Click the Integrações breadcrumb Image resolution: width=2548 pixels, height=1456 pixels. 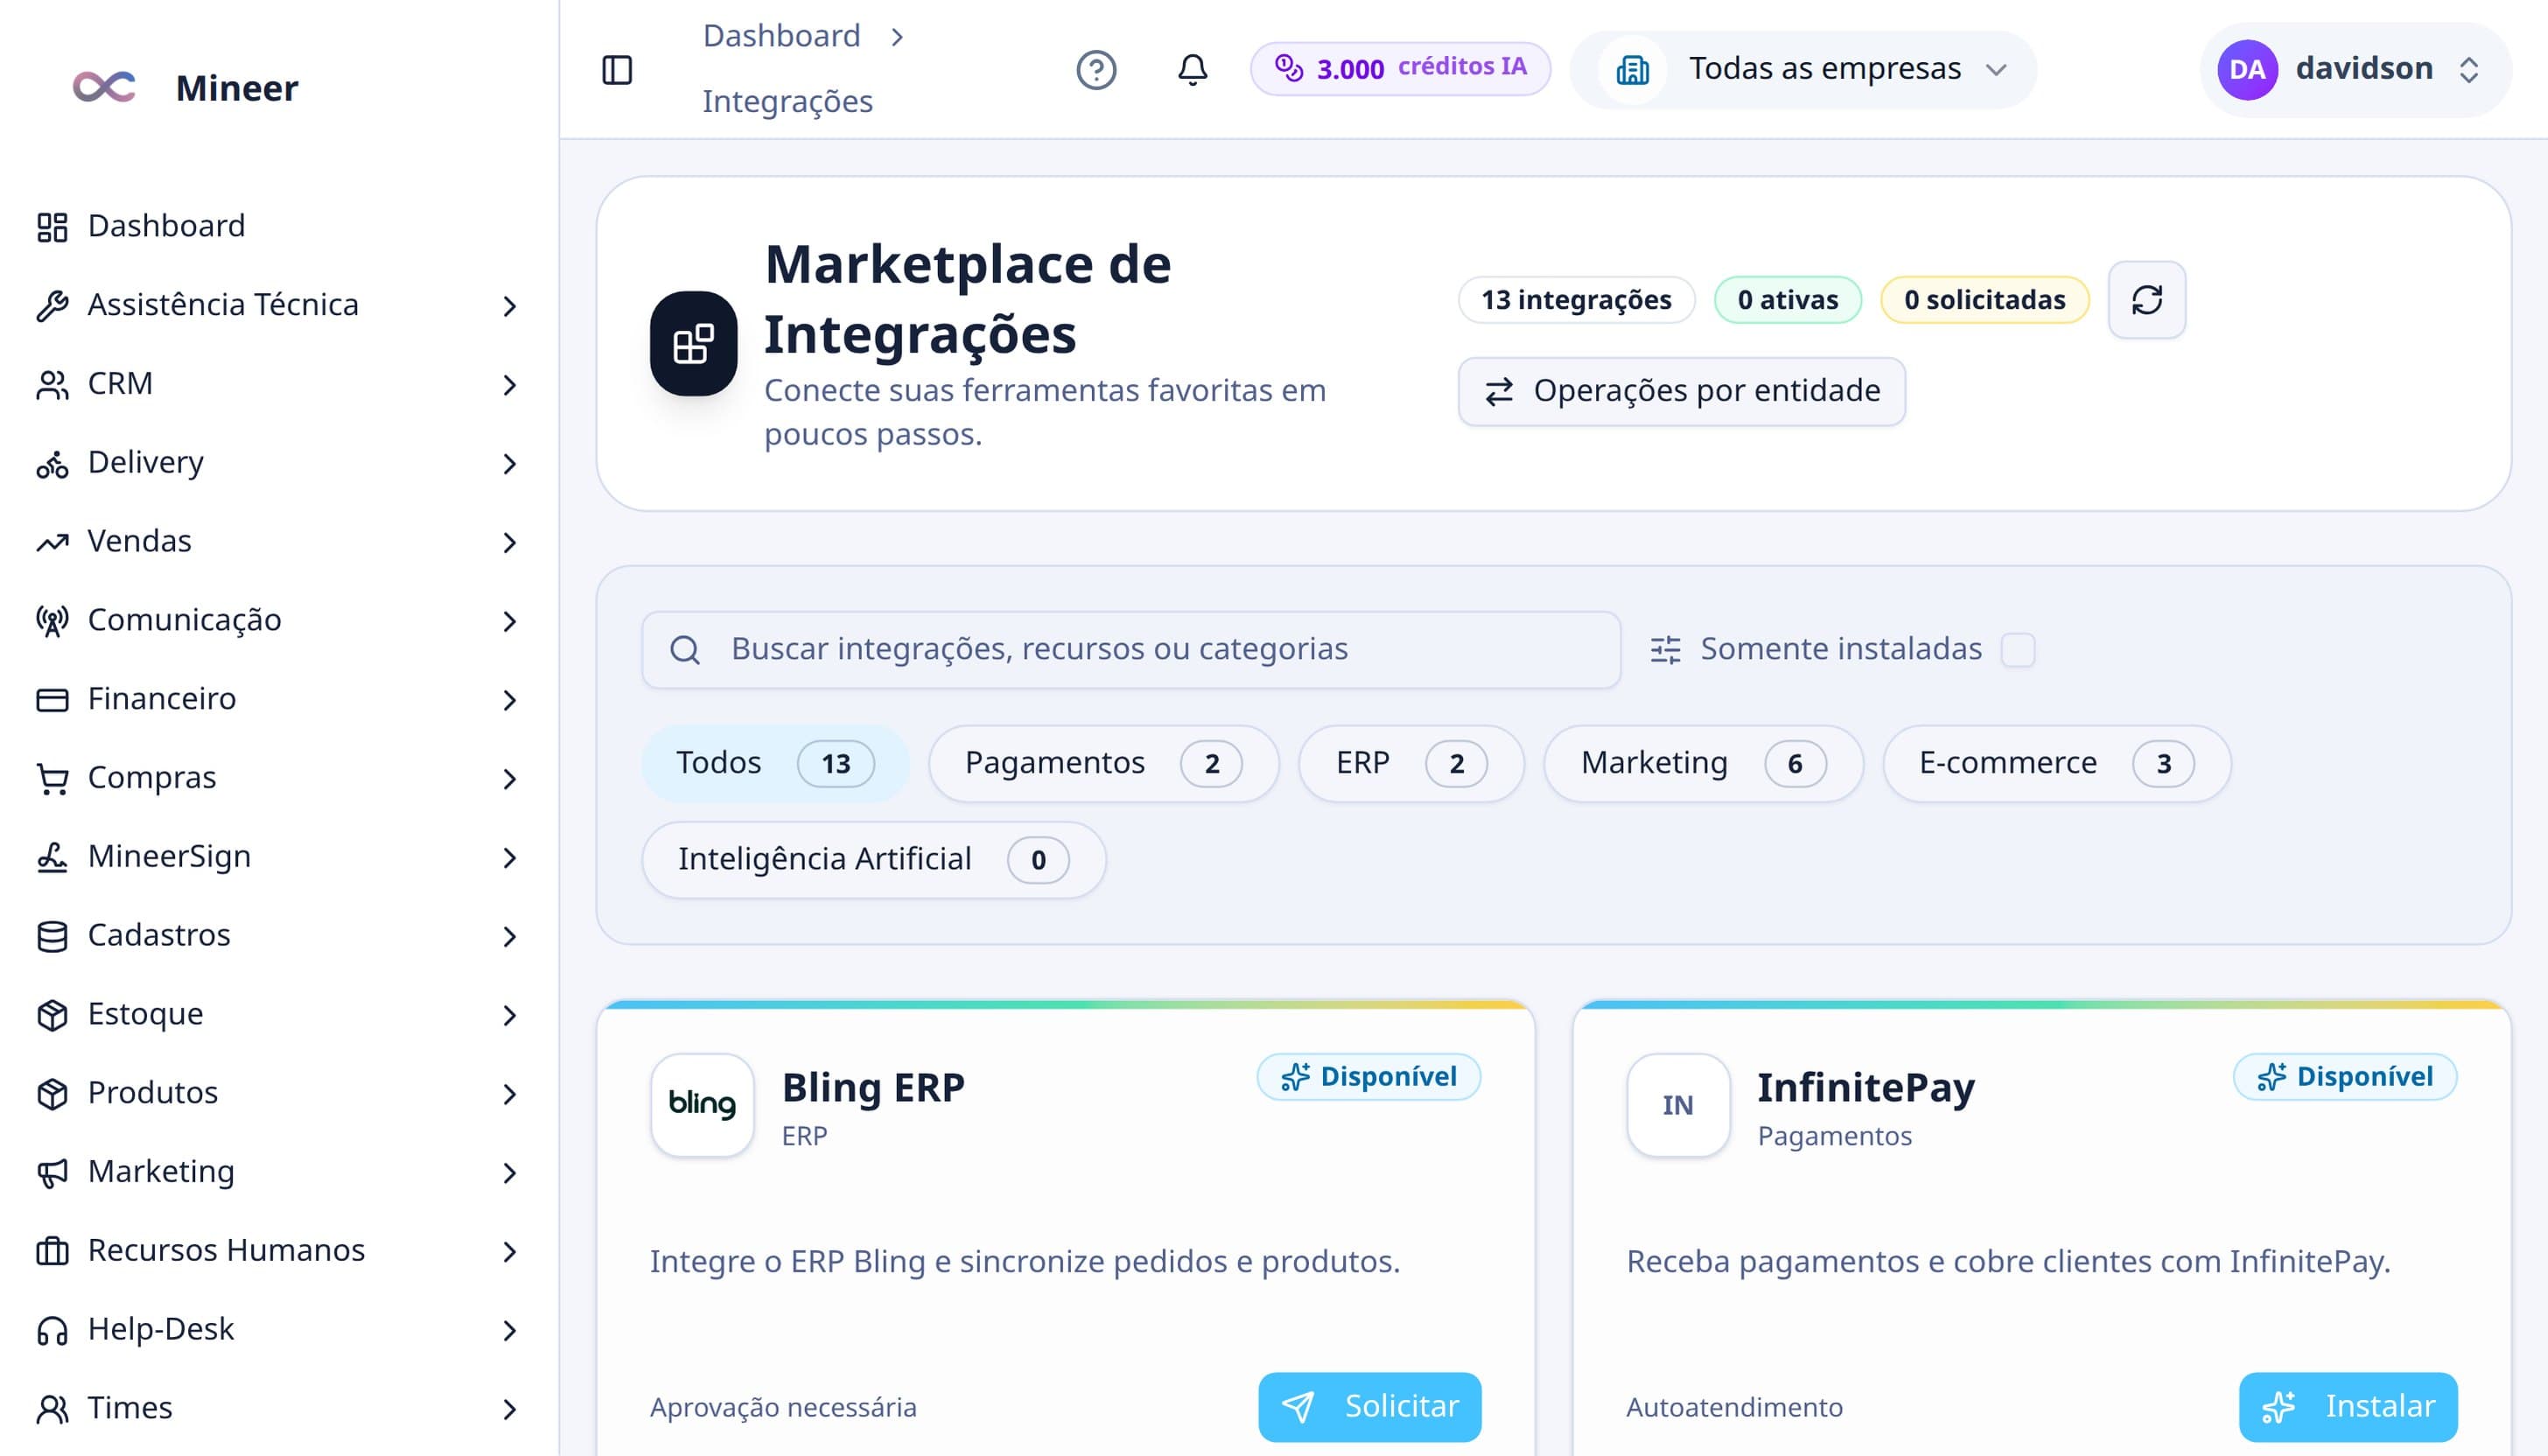click(x=787, y=102)
